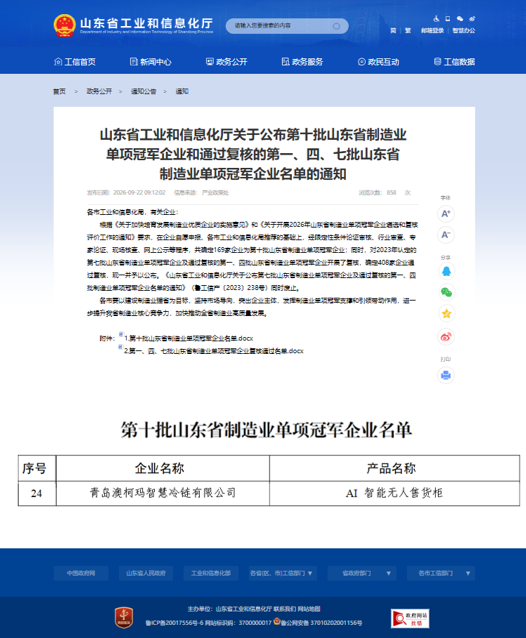526x638 pixels.
Task: Share article to Qzone star icon
Action: pos(446,313)
